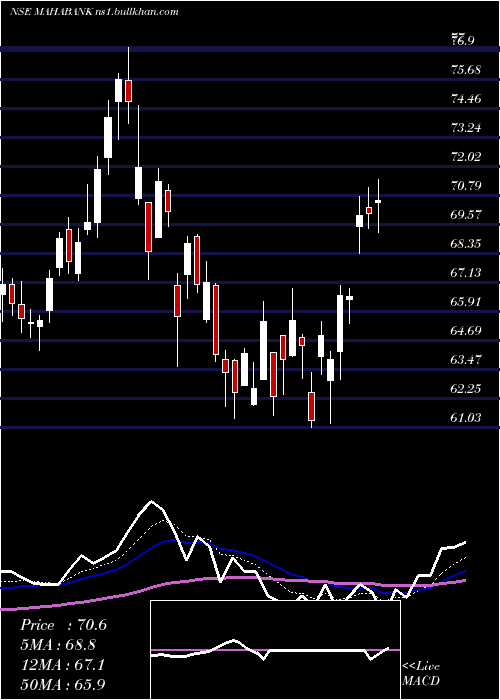500x700 pixels.
Task: Click the 65.91 price axis label
Action: [x=466, y=301]
